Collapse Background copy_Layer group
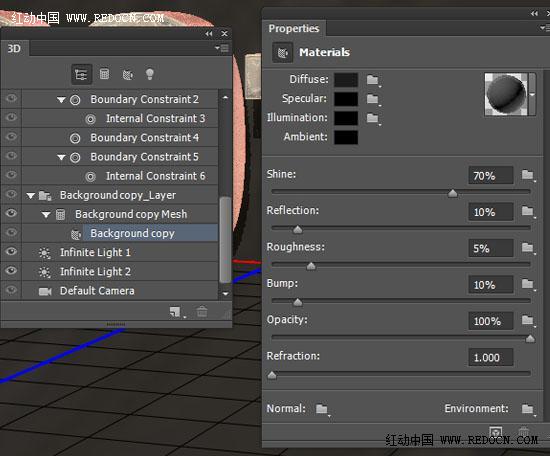Screen dimensions: 550x456 coord(31,196)
